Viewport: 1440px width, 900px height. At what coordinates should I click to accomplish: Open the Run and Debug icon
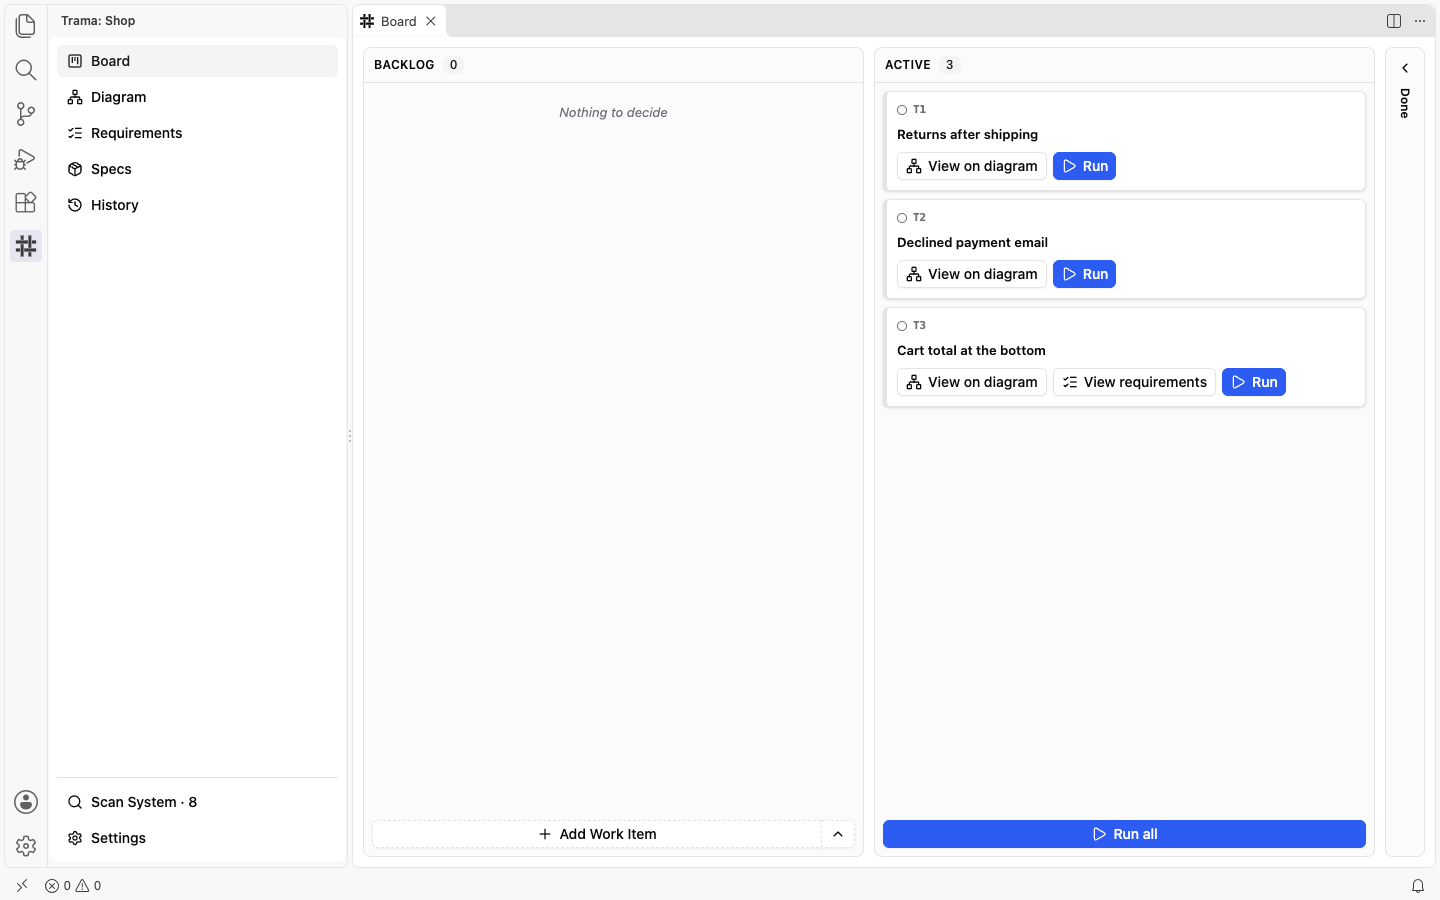coord(26,158)
